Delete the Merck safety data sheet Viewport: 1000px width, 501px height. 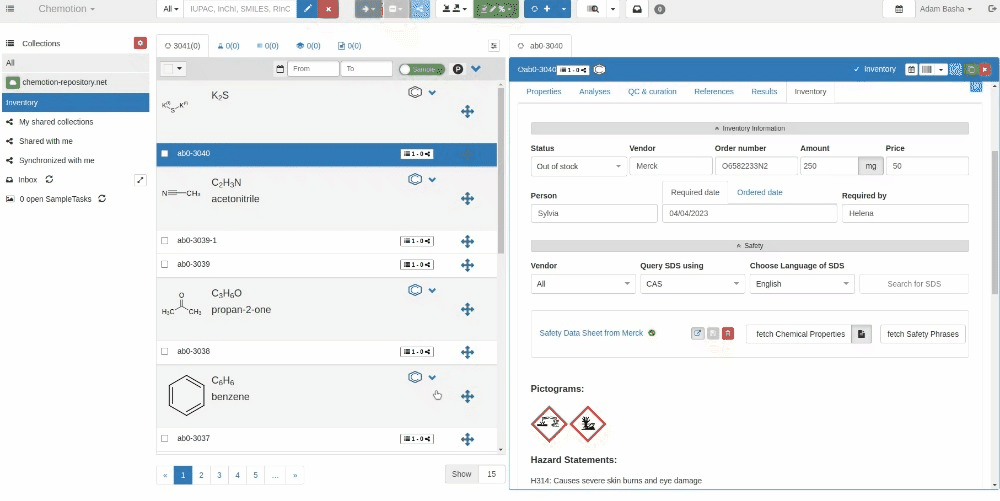(728, 333)
